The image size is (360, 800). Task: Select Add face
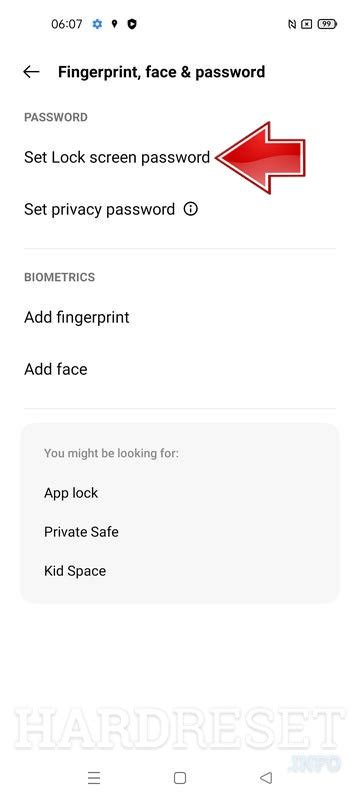(56, 369)
